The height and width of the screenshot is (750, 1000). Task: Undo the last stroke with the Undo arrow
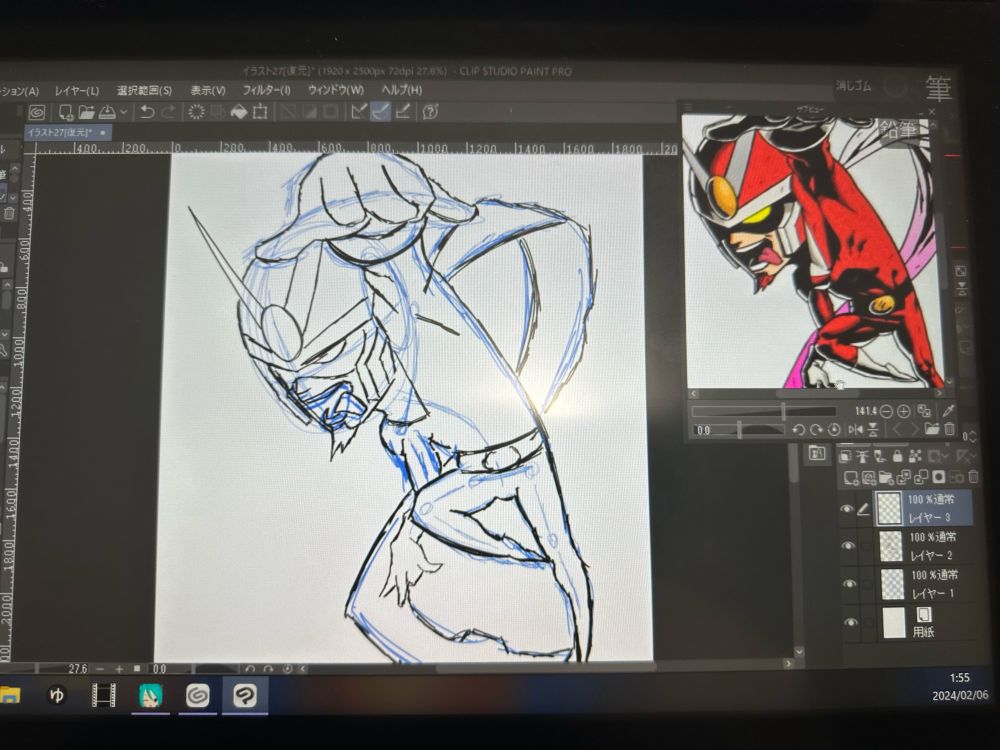[x=147, y=112]
